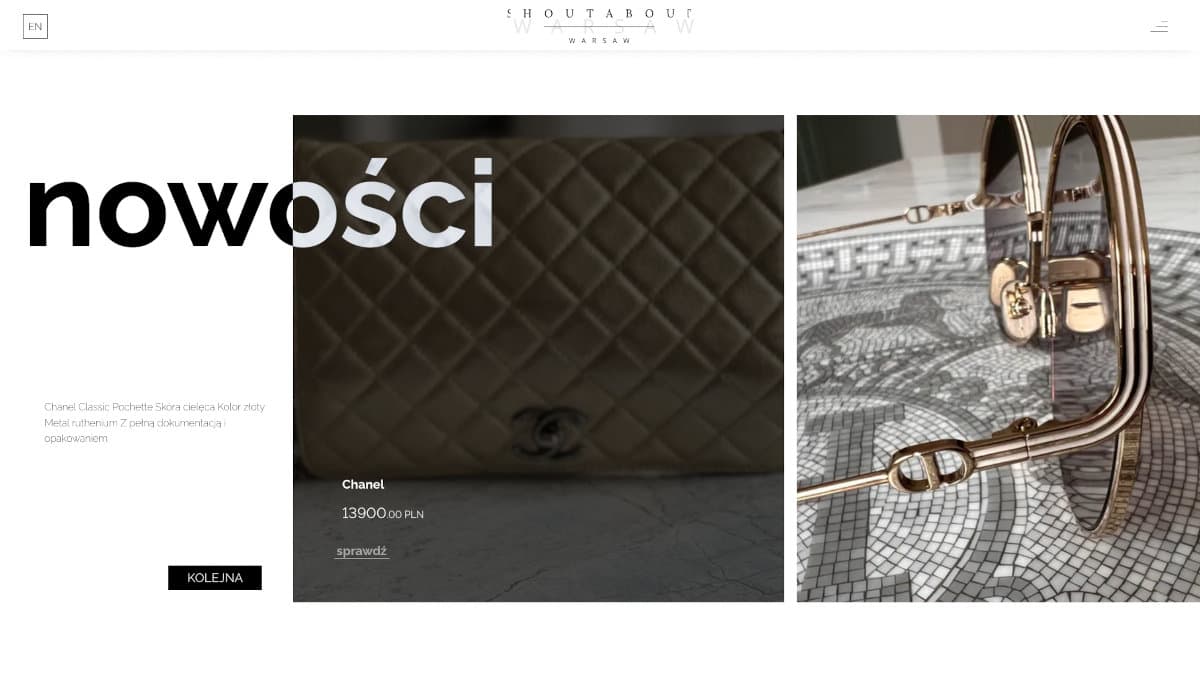Click the WARSAW text under the logo

pyautogui.click(x=600, y=41)
